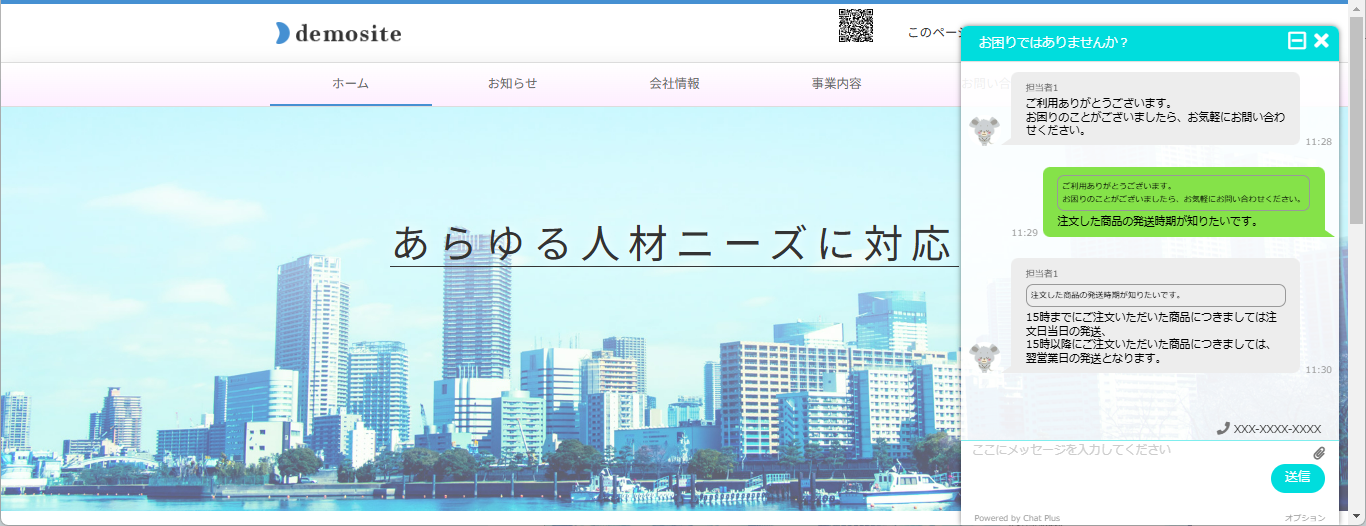Click the chat header お困りではありませんか？
Image resolution: width=1366 pixels, height=526 pixels.
coord(1054,42)
